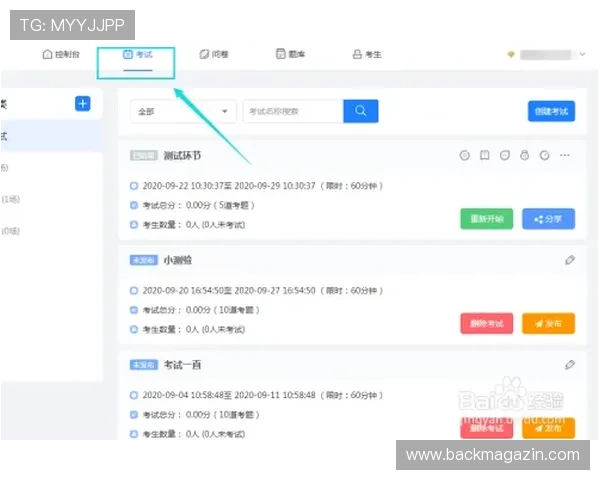Image resolution: width=600 pixels, height=480 pixels.
Task: Click green 重新开始 button on 测试环节
Action: 487,219
